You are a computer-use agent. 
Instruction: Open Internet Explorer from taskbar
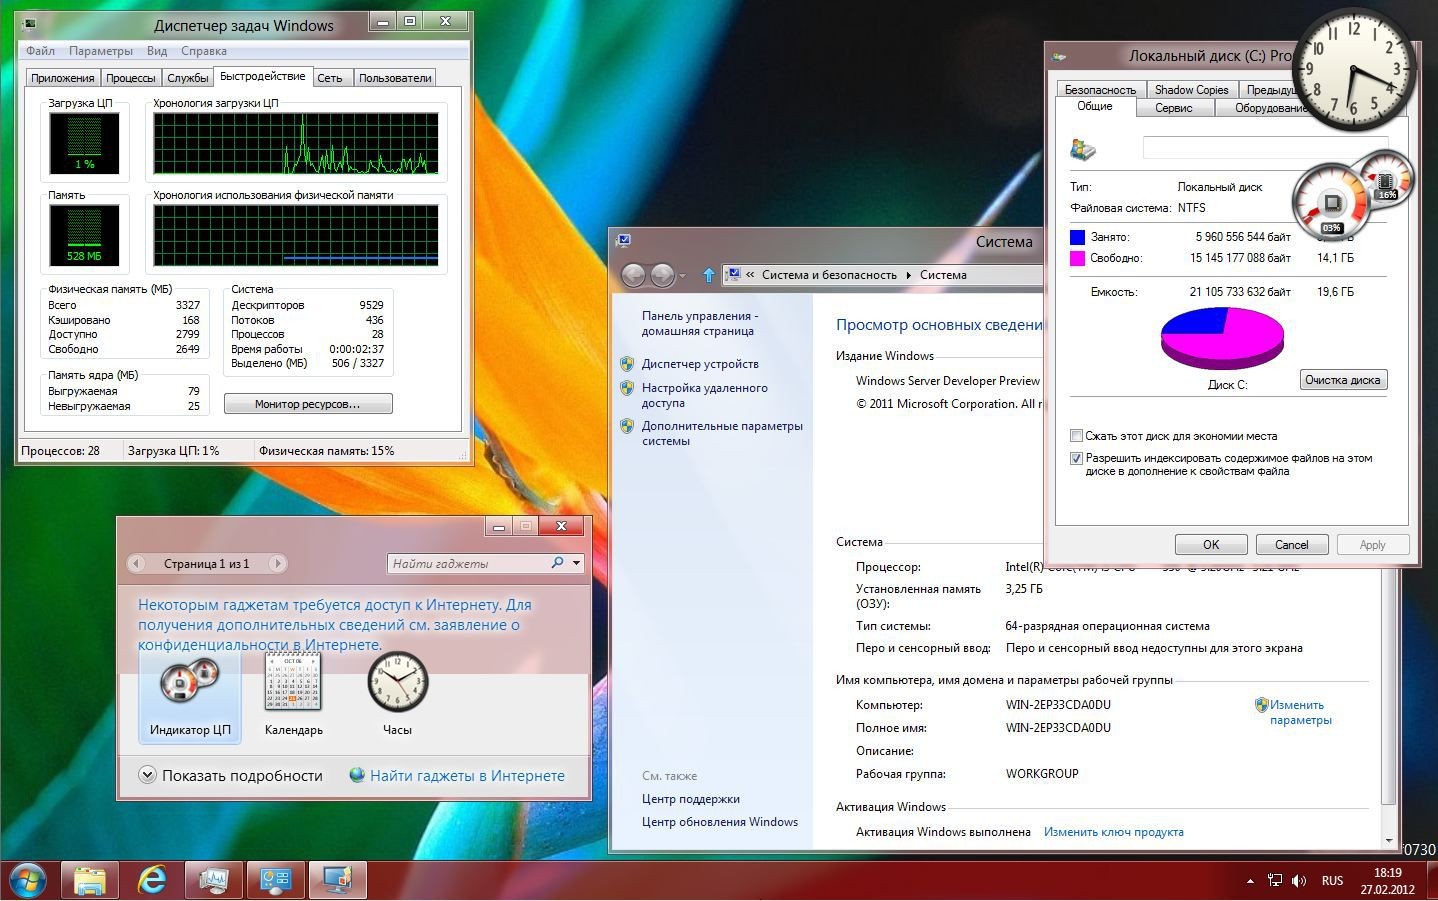pyautogui.click(x=152, y=881)
